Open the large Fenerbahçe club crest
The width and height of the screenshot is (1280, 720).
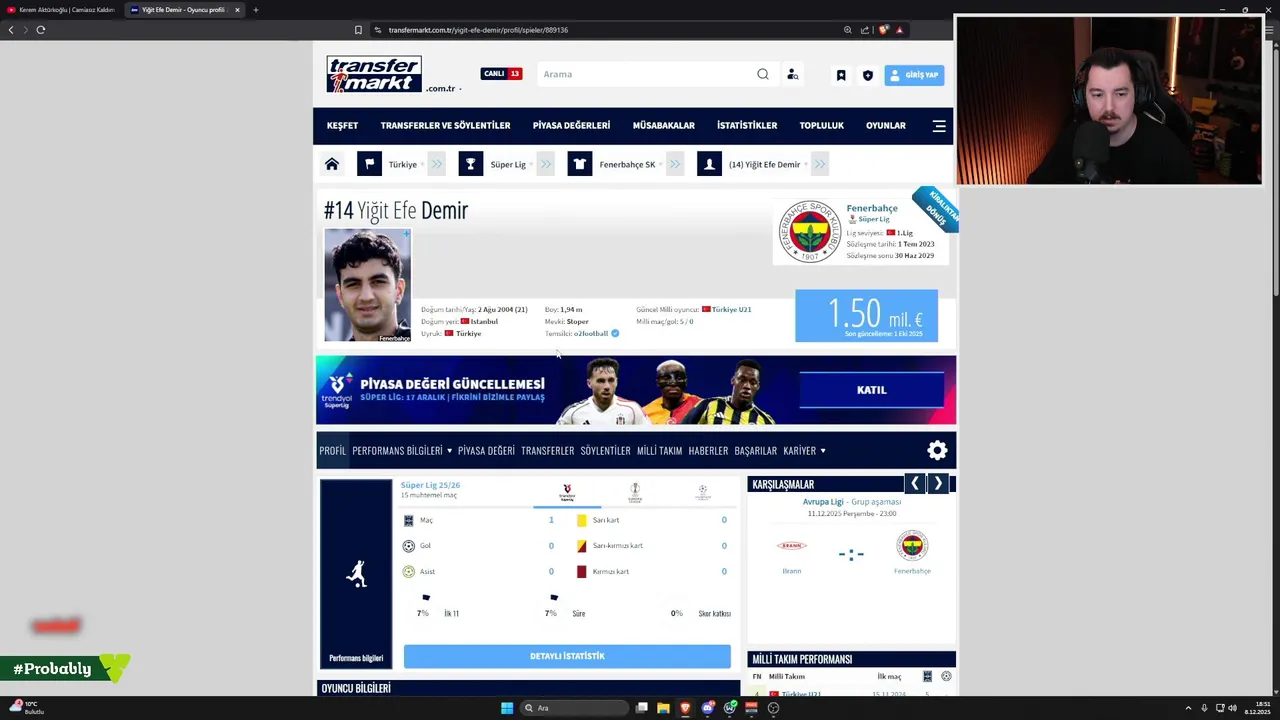point(809,231)
